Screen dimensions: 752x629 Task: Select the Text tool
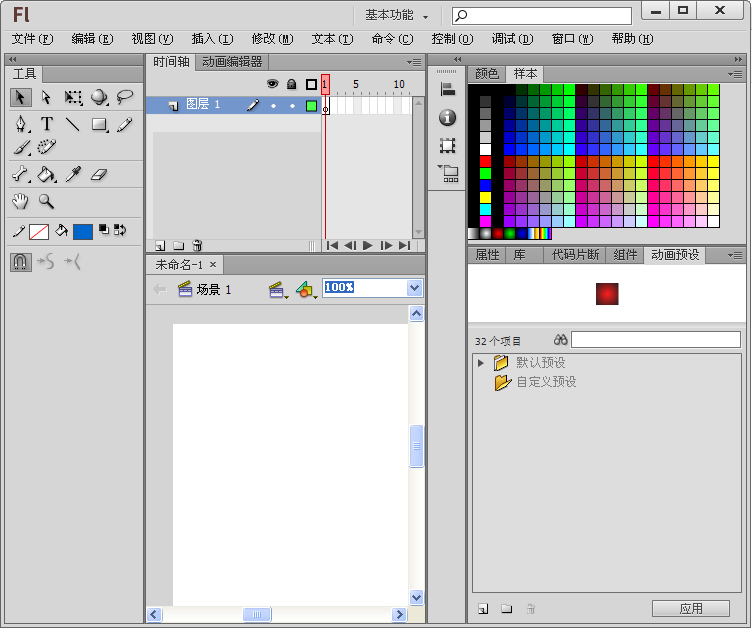pos(46,125)
